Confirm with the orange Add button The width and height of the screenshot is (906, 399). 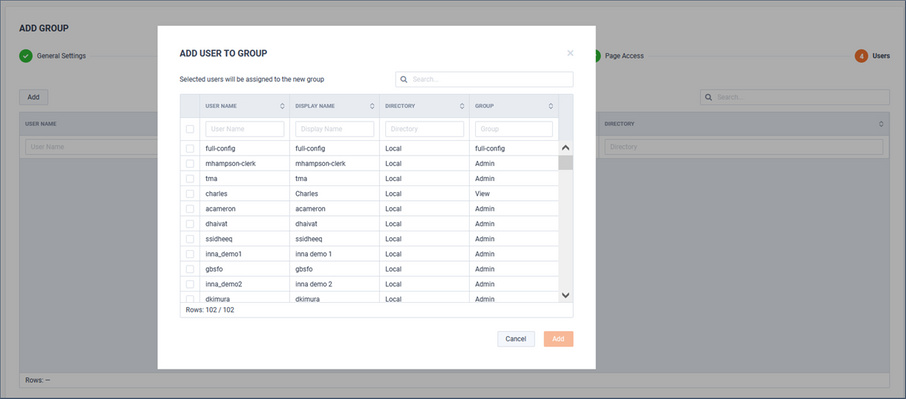click(558, 339)
